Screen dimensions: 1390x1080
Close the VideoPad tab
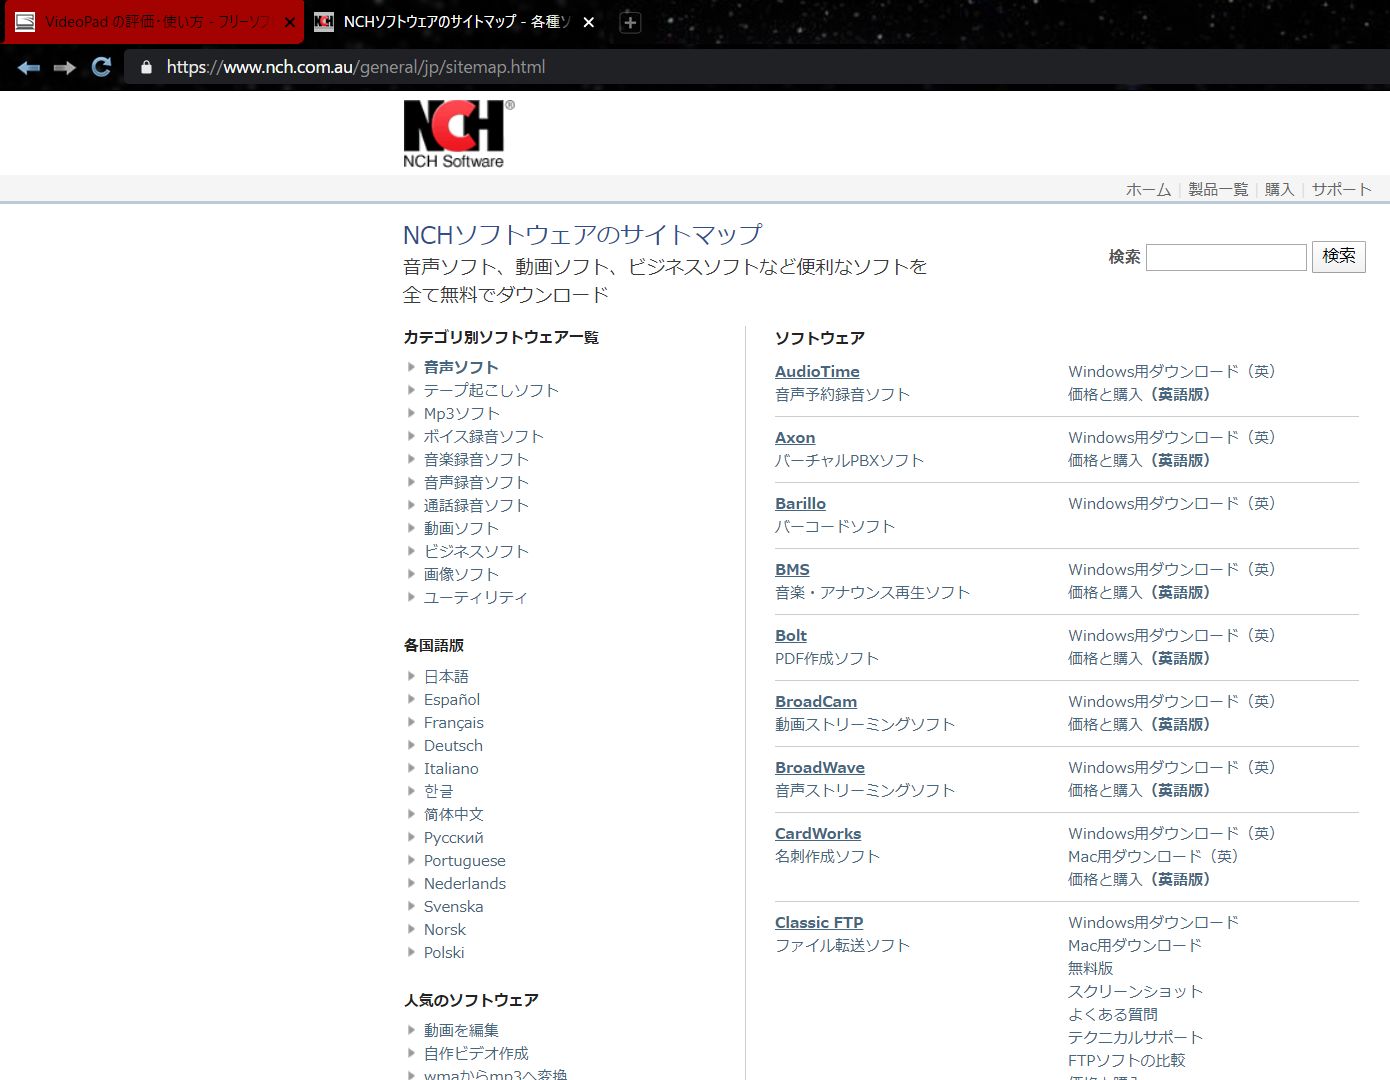point(289,22)
